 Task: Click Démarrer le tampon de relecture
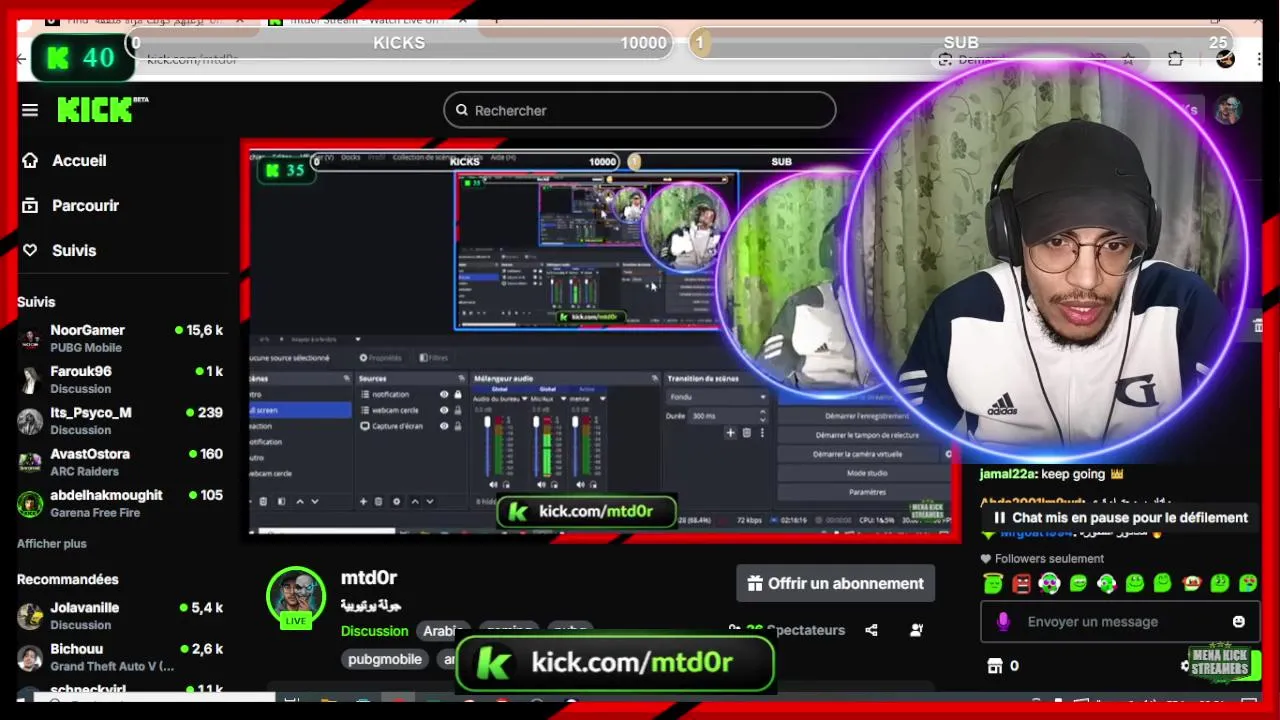tap(868, 435)
